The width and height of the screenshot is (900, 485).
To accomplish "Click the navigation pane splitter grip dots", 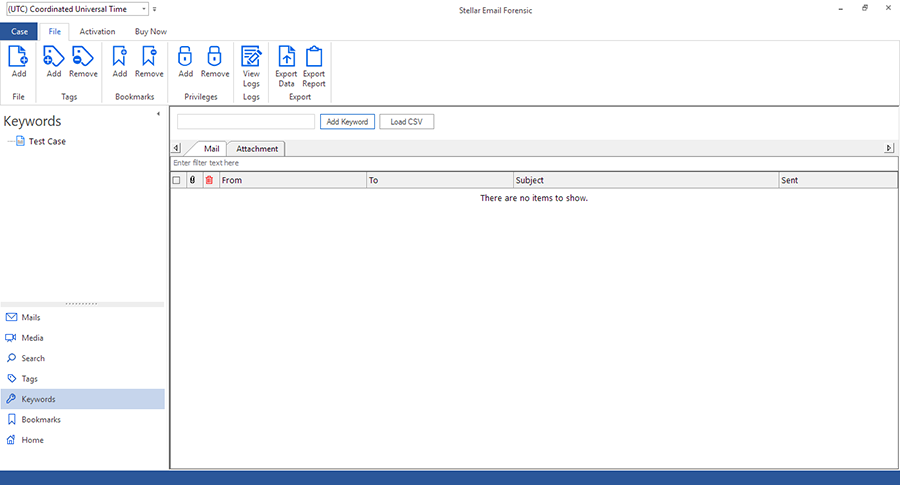I will [x=82, y=304].
